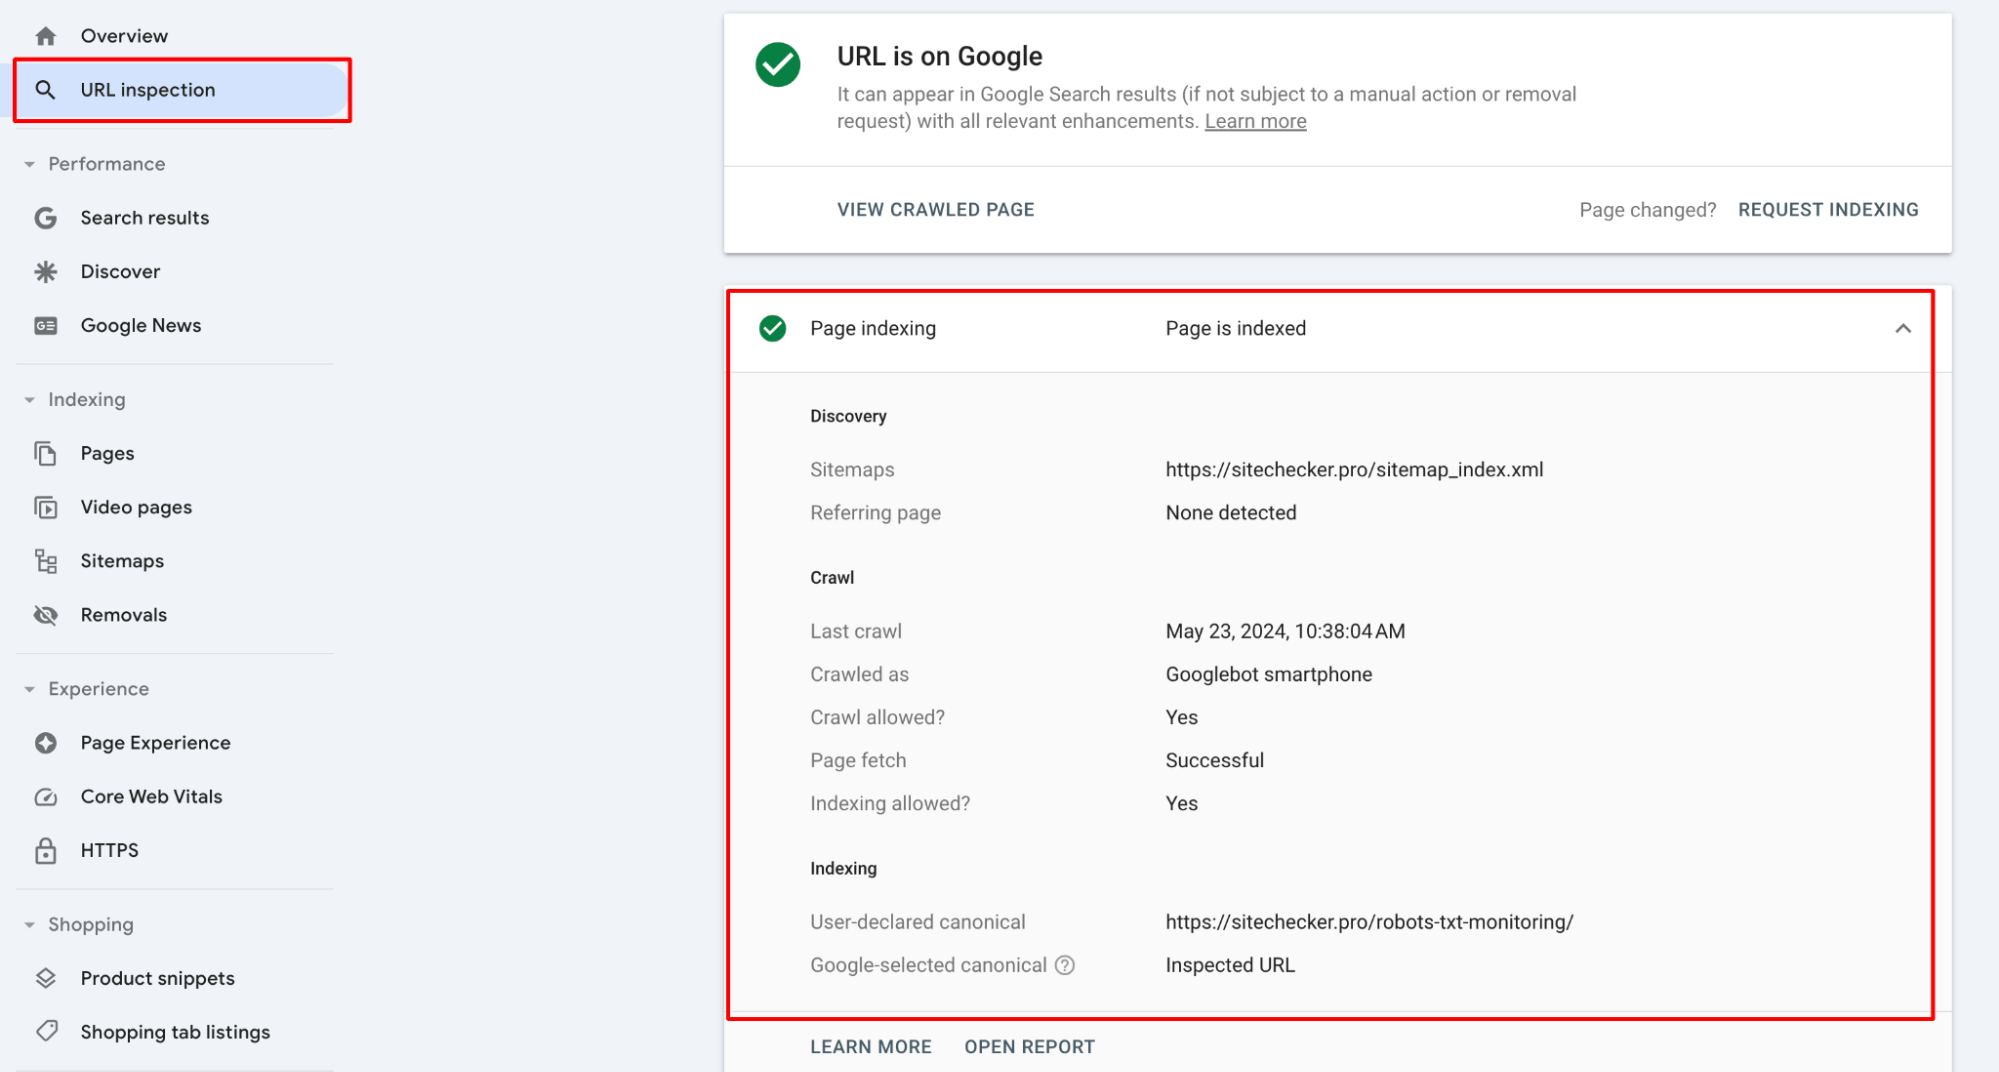Click the LEARN MORE button below indexing details

coord(870,1047)
